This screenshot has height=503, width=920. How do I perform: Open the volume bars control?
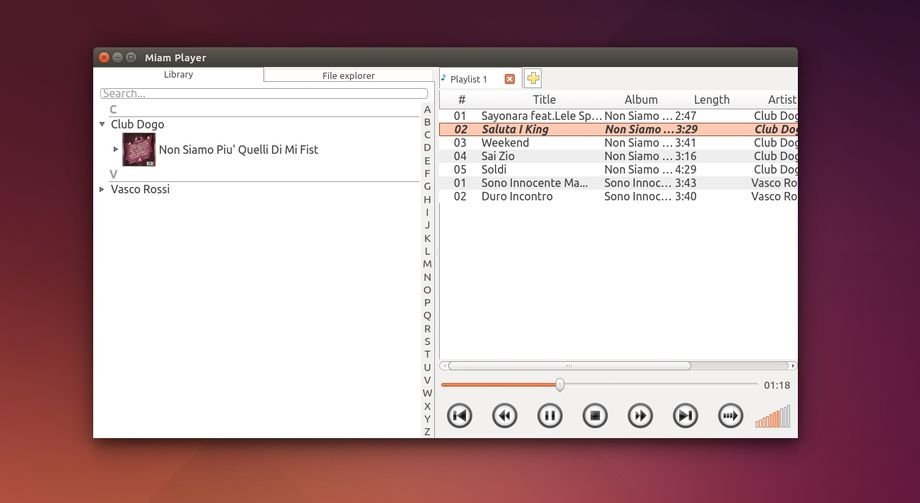(x=773, y=416)
